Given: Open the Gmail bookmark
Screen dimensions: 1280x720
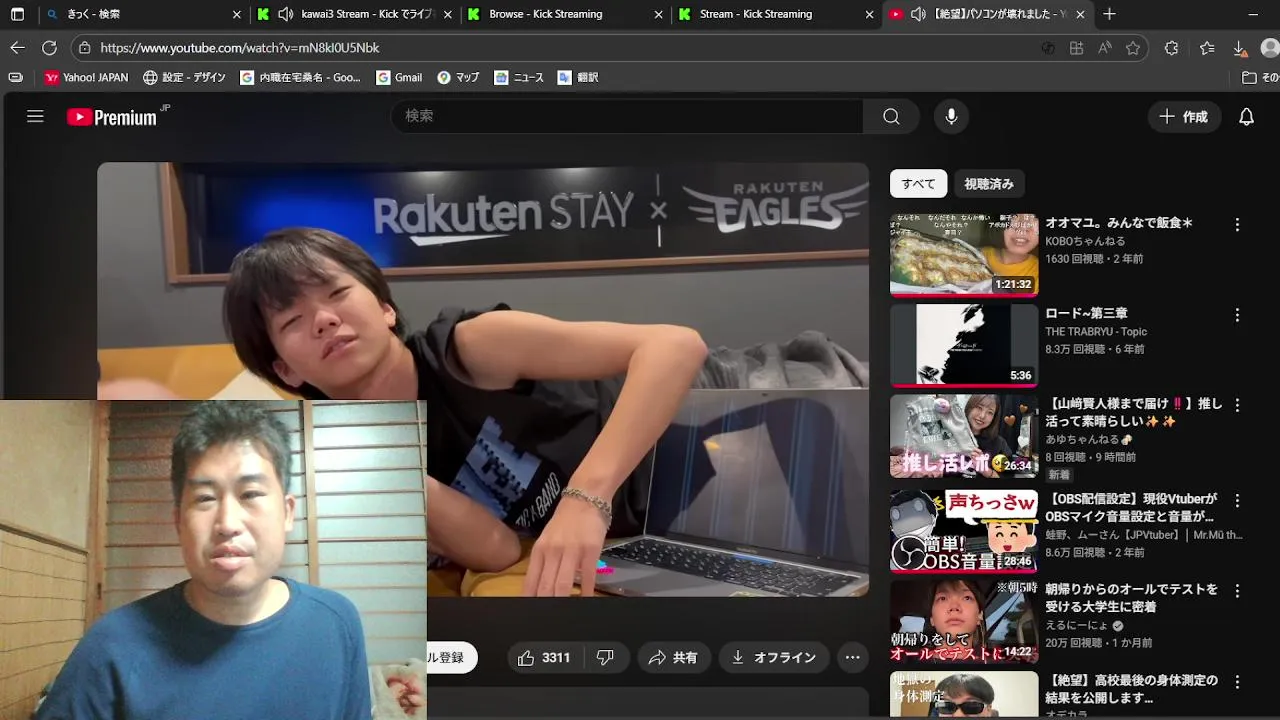Looking at the screenshot, I should pos(398,77).
